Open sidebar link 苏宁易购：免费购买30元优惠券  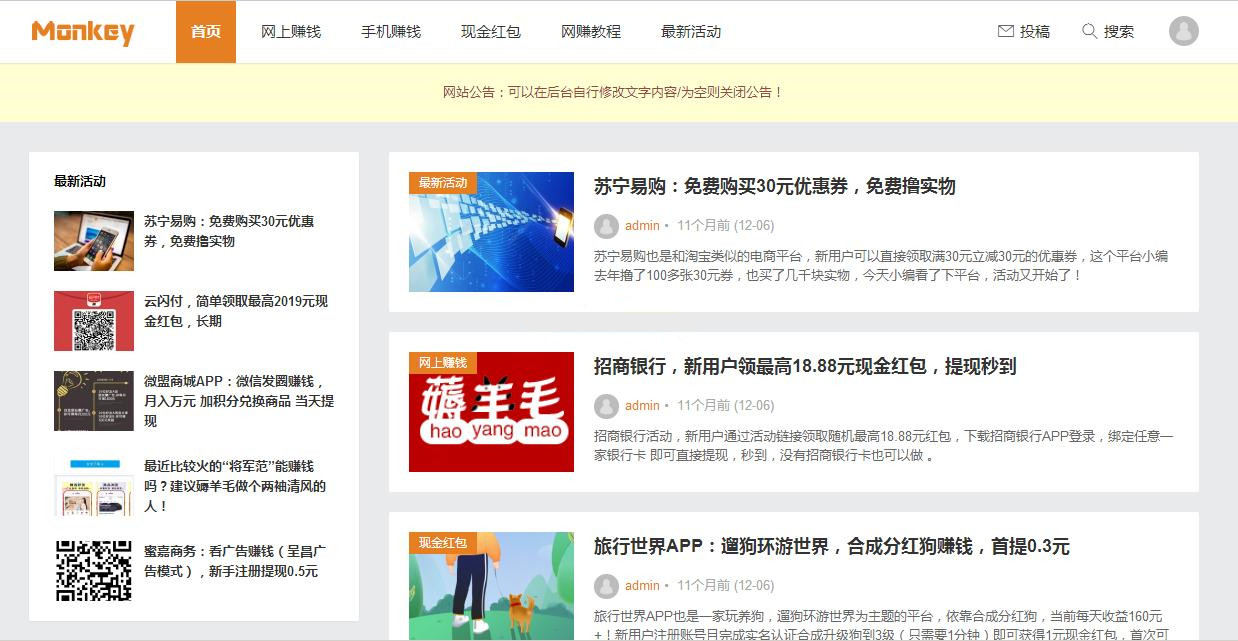229,231
